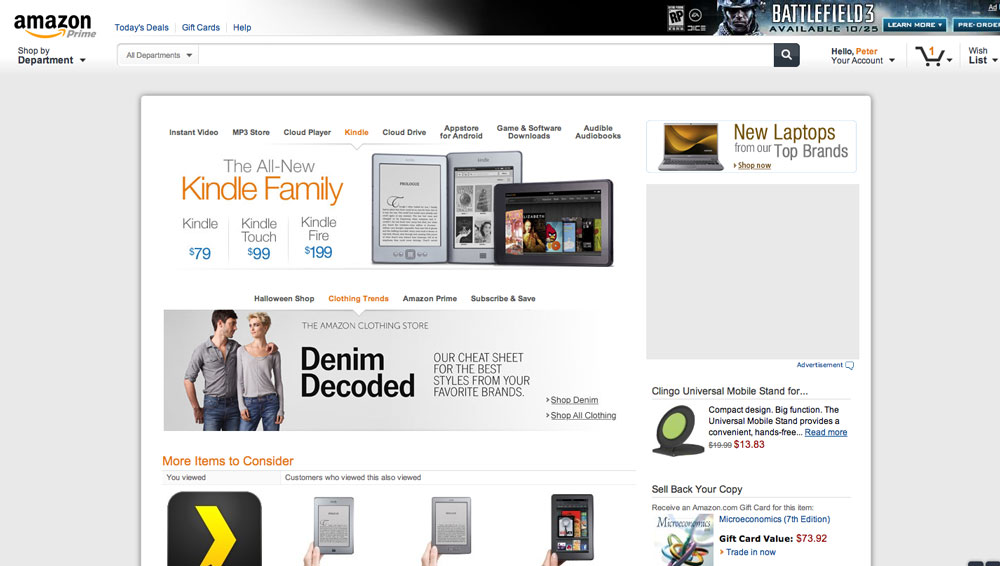Select the Cloud Player tab
The width and height of the screenshot is (1000, 566).
point(307,133)
